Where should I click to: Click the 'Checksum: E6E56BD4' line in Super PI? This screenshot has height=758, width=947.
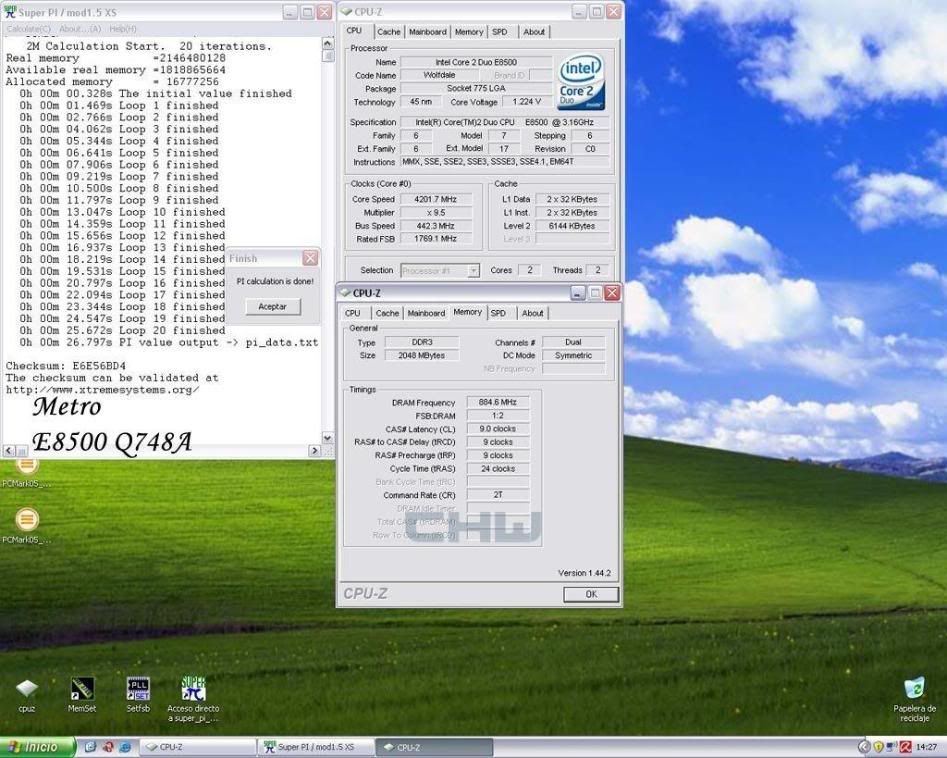click(x=66, y=366)
